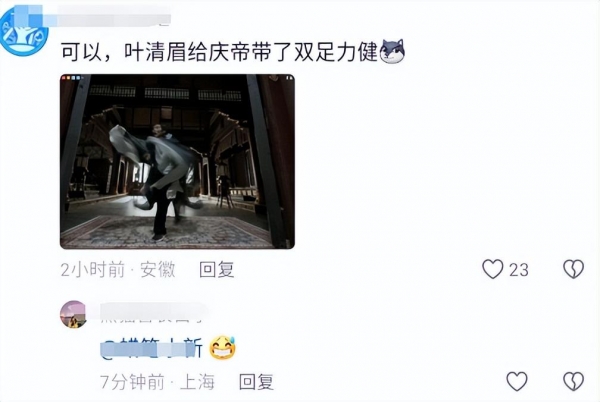Dislike the reply from 上海
600x402 pixels.
click(573, 381)
